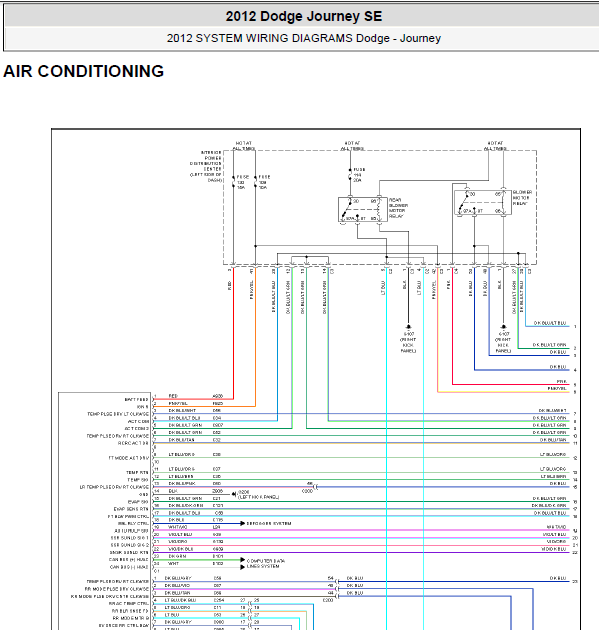Image resolution: width=599 pixels, height=630 pixels.
Task: Click the 'AIR CONDITIONING' heading
Action: click(84, 71)
